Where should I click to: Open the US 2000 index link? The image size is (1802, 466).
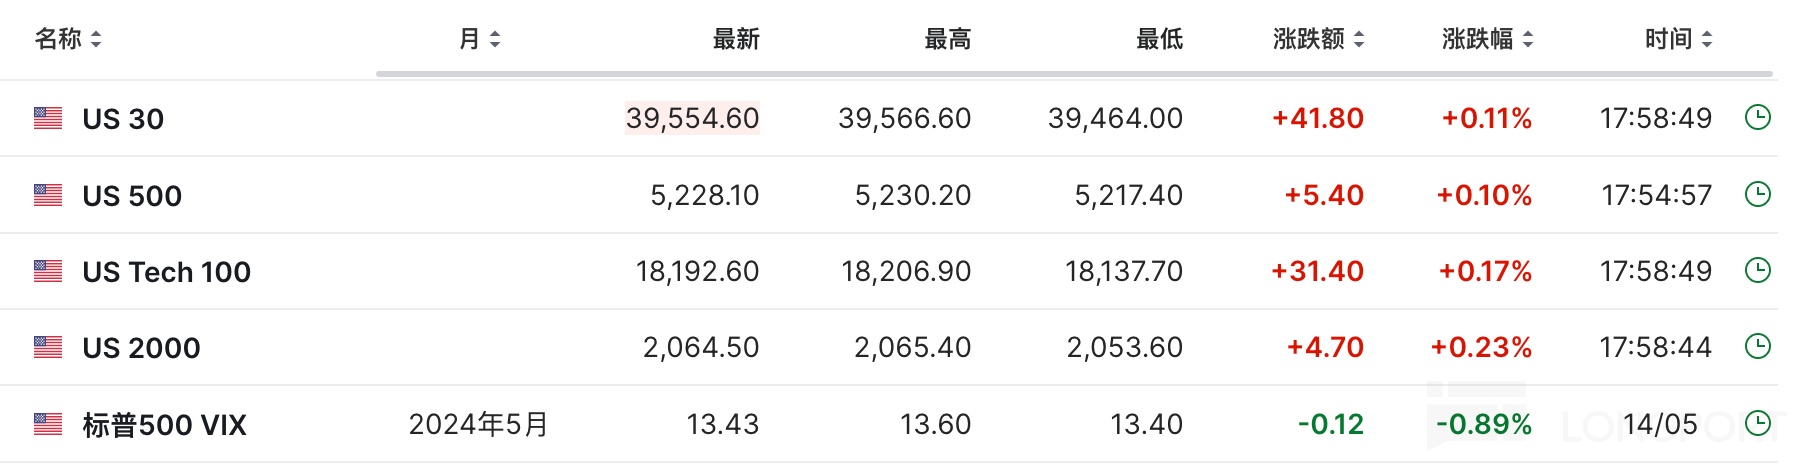click(x=141, y=347)
